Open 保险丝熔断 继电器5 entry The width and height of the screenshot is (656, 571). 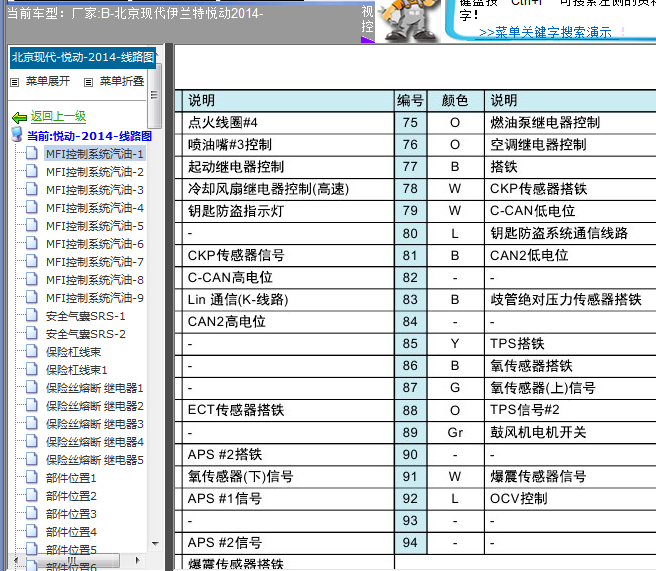point(95,460)
